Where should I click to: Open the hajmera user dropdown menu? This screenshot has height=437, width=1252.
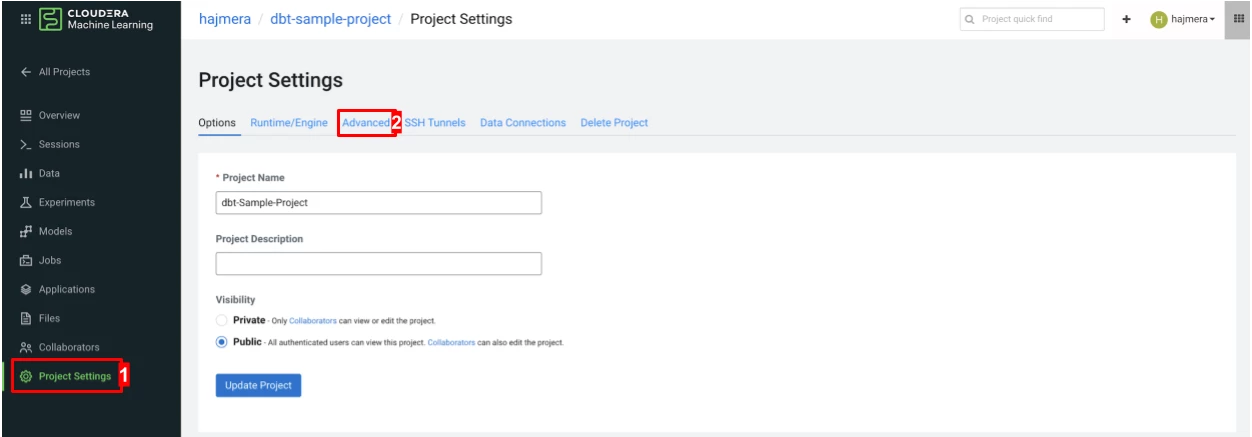[x=1183, y=19]
